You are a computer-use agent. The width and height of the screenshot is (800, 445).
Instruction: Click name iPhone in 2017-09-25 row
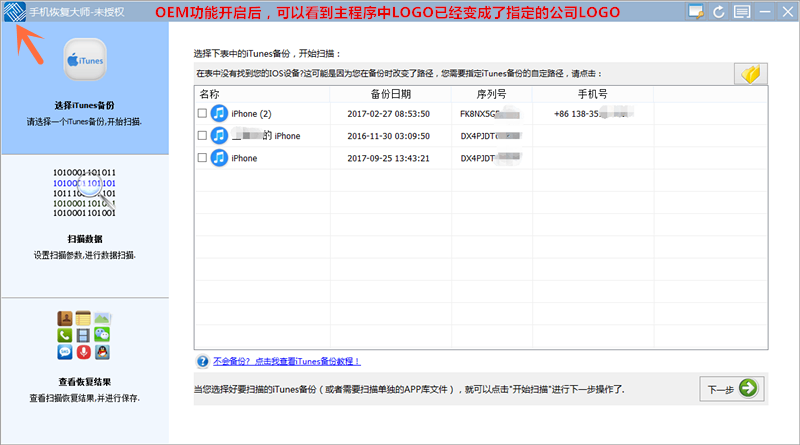[x=244, y=158]
